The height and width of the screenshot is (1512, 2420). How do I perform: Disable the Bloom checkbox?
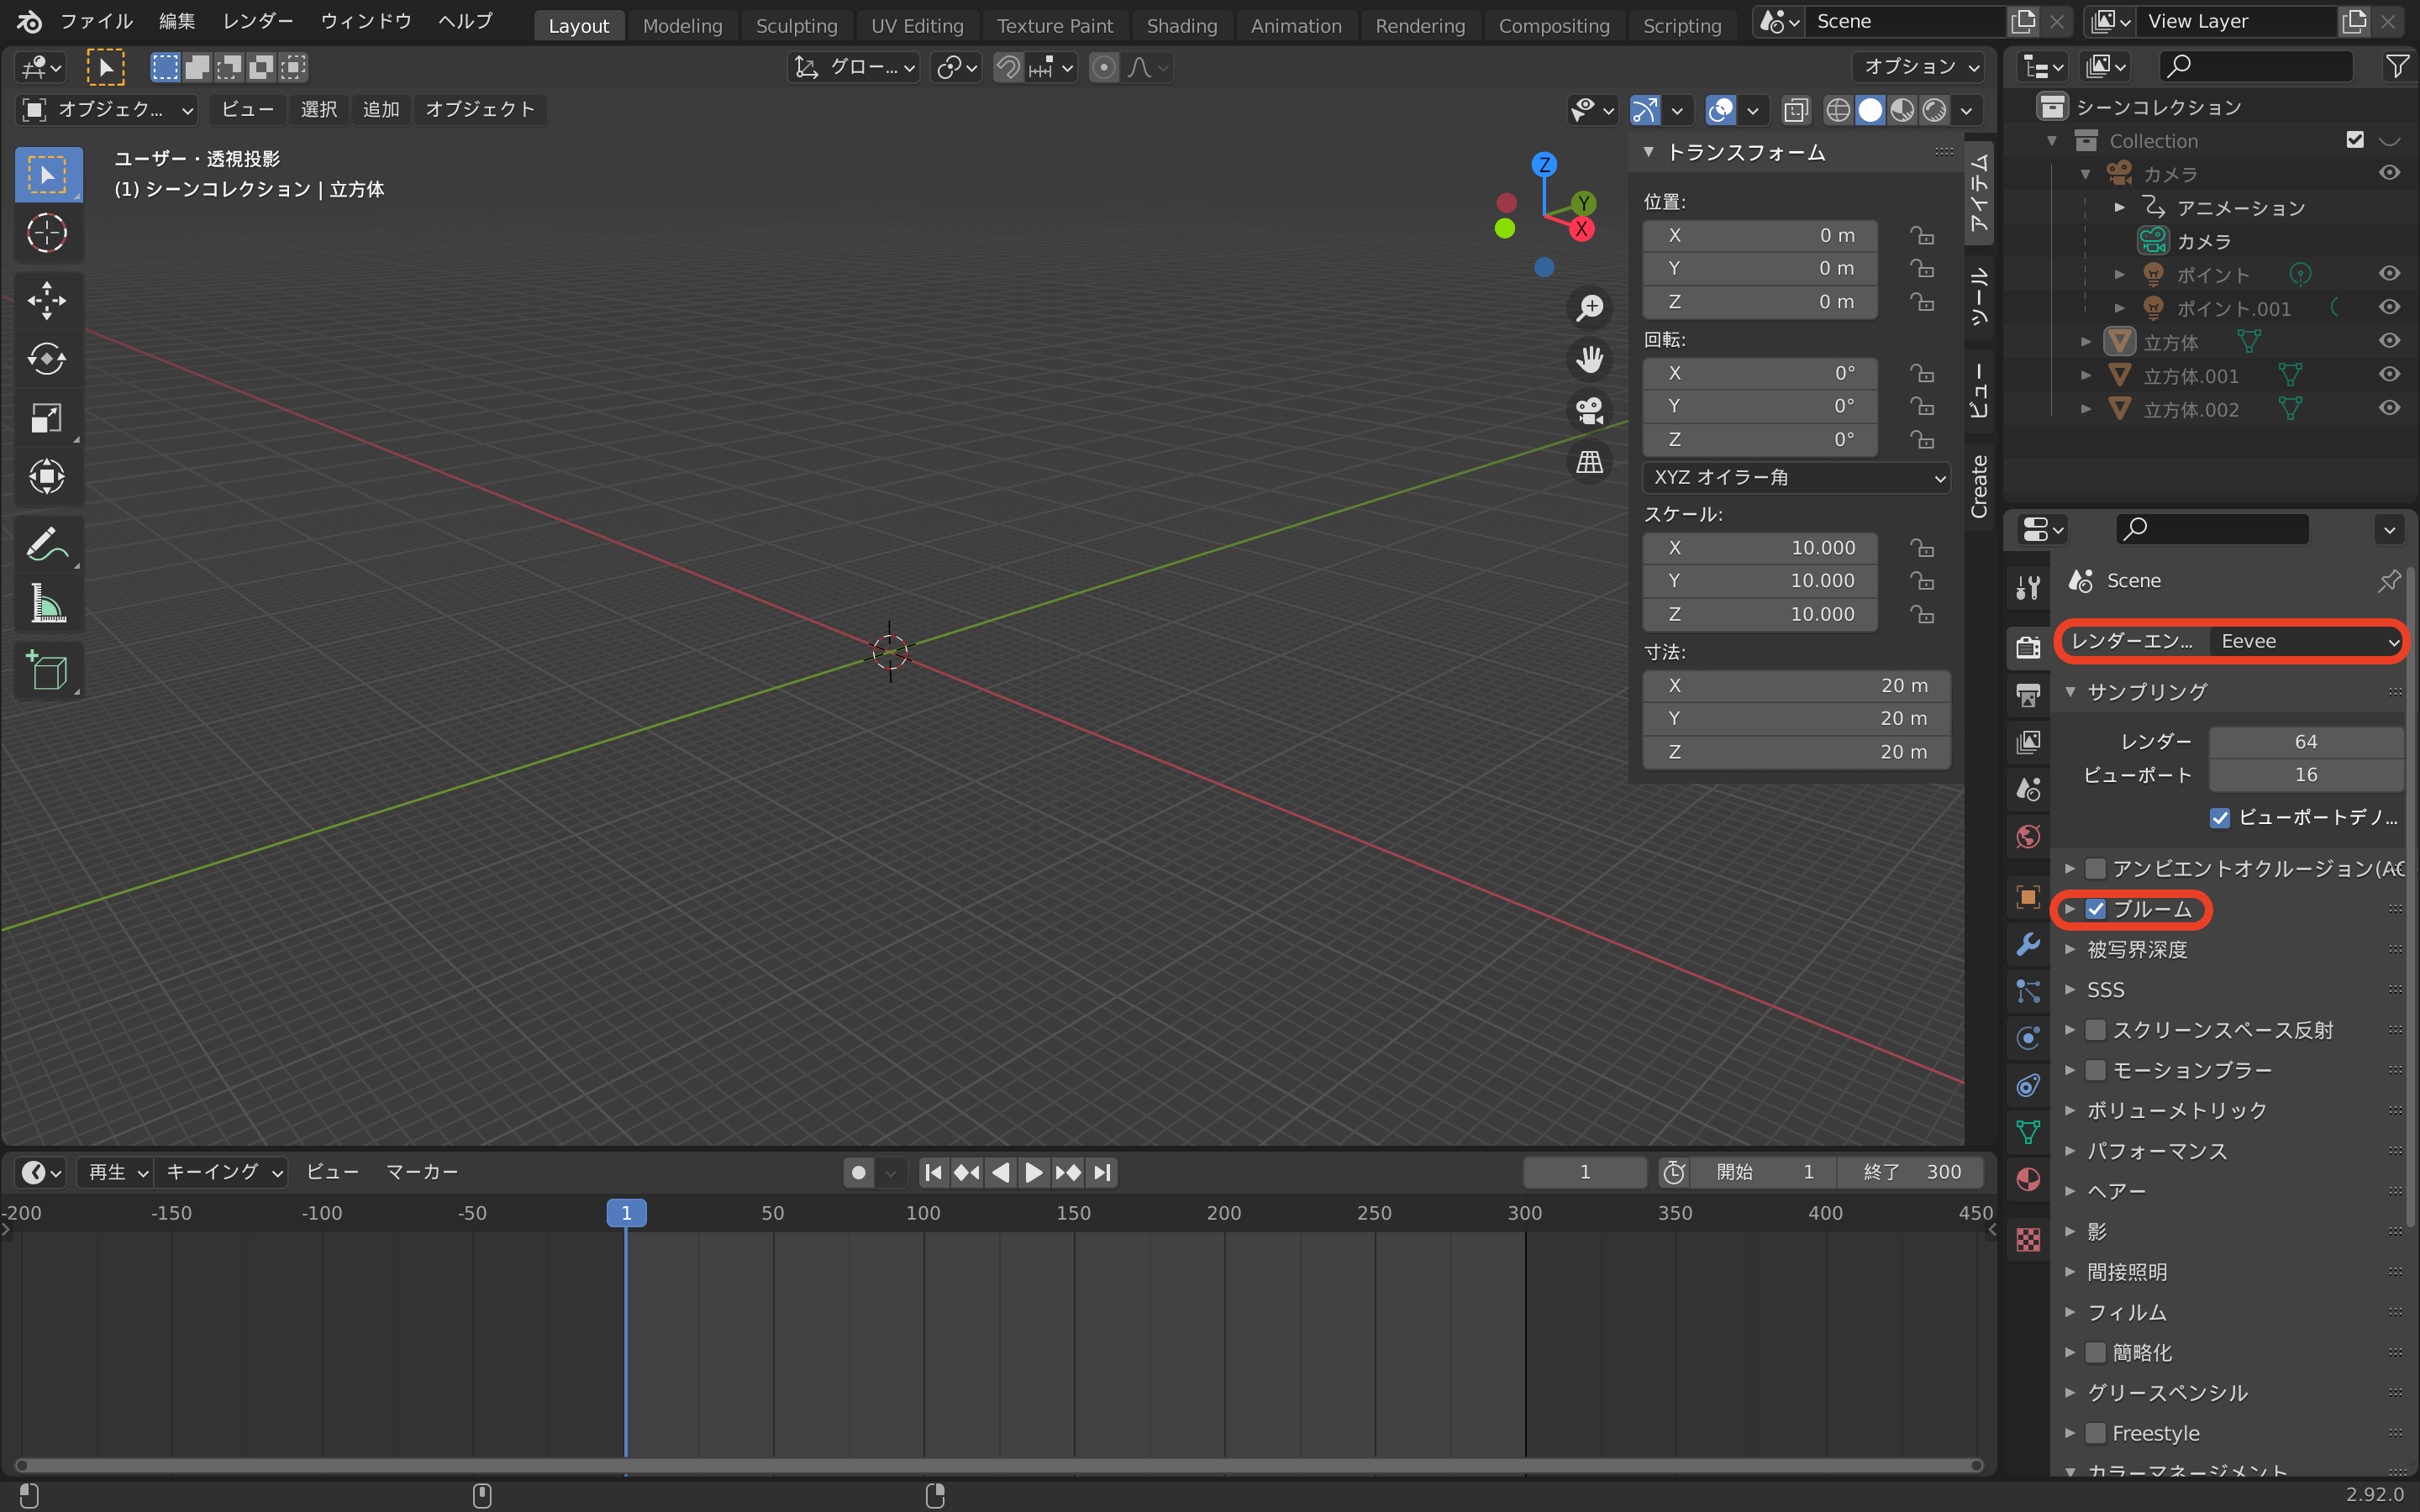(x=2096, y=909)
